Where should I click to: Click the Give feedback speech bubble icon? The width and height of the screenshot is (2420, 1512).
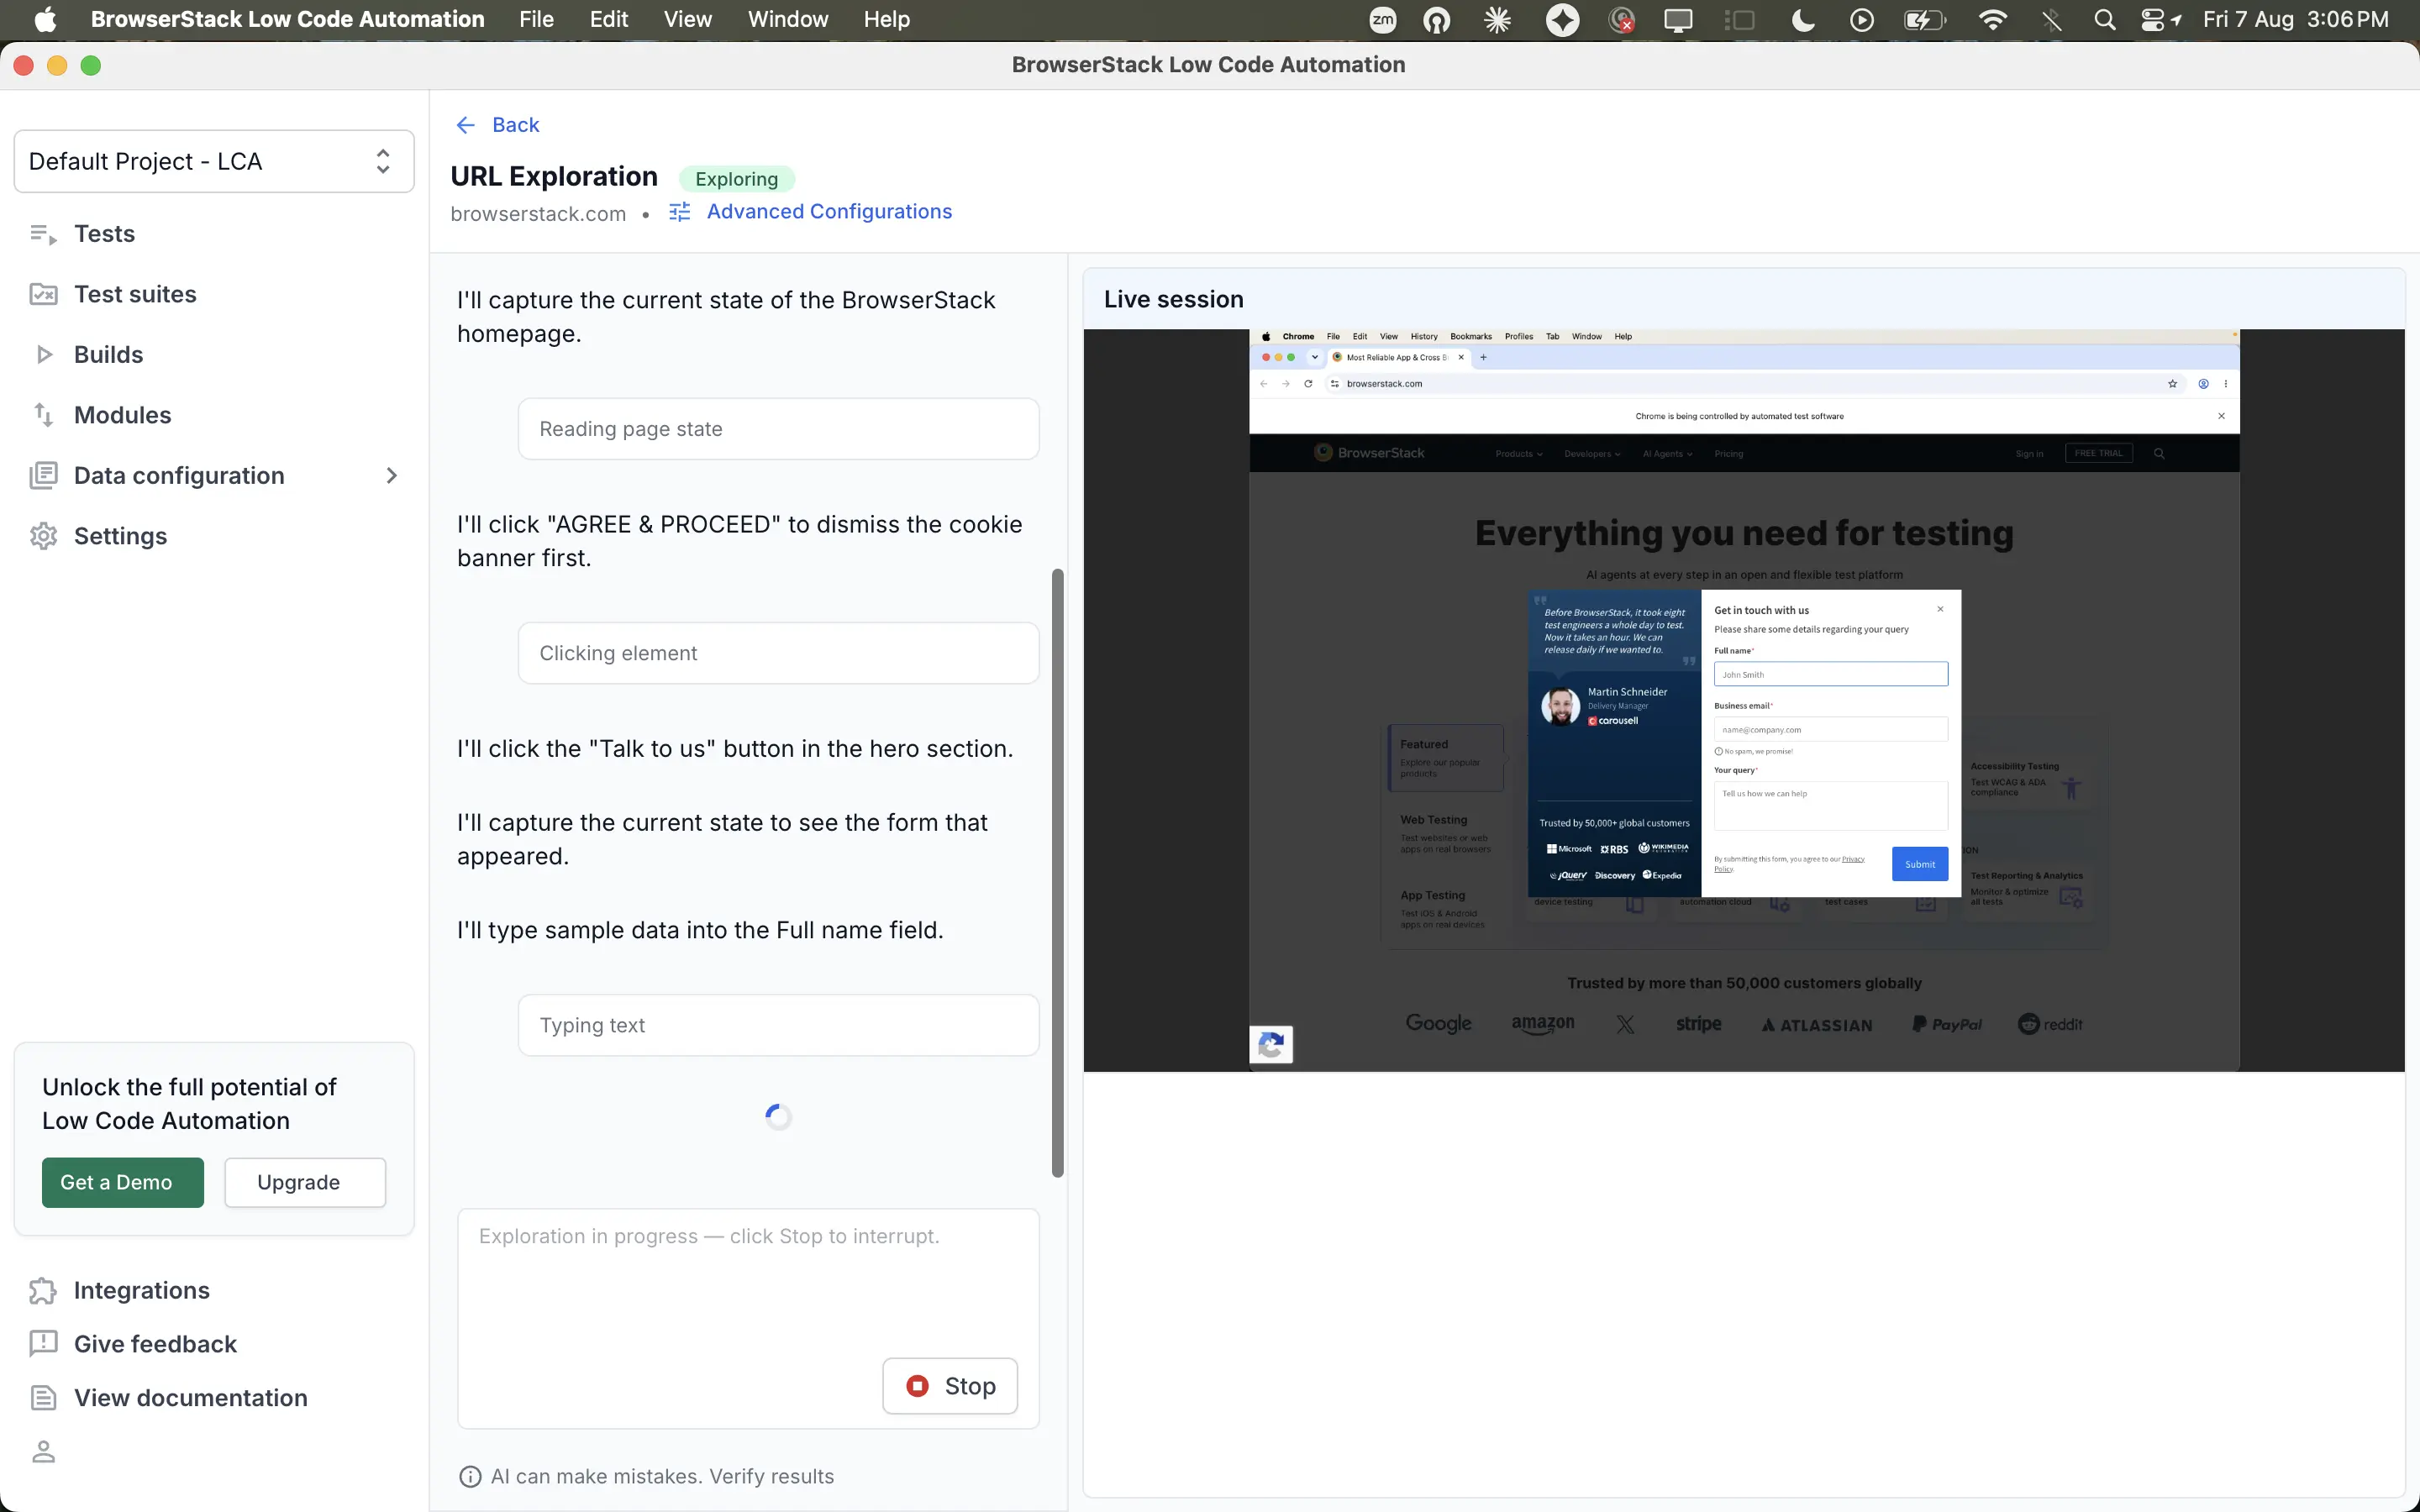pos(43,1344)
